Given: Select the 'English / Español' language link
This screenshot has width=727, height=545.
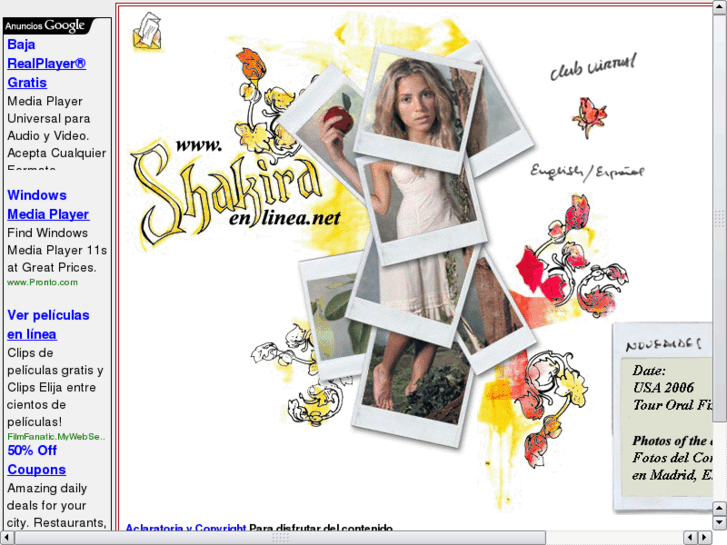Looking at the screenshot, I should pyautogui.click(x=587, y=172).
